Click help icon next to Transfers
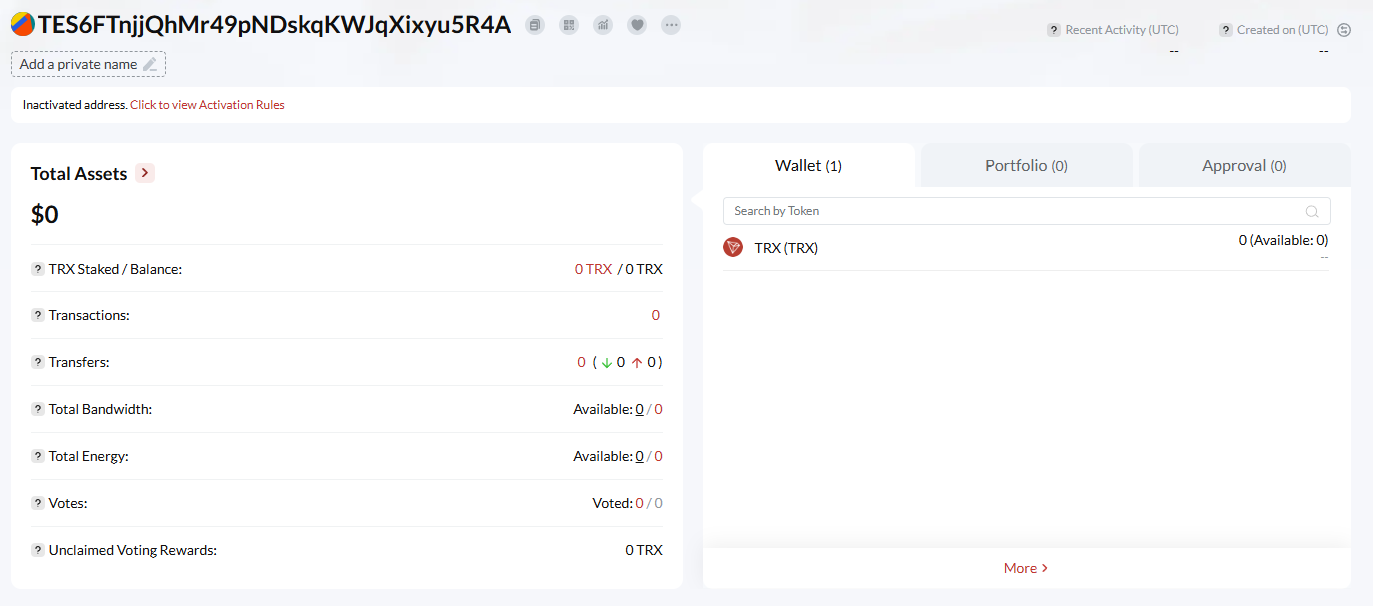Screen dimensions: 1373x606 (38, 362)
